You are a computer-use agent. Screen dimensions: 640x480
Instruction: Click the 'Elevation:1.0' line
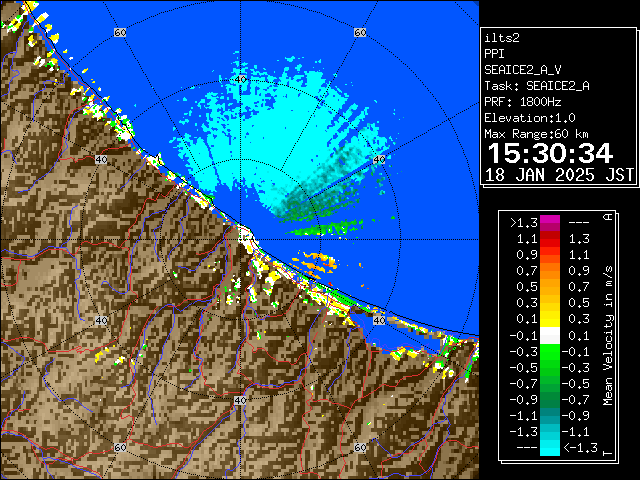[x=530, y=118]
